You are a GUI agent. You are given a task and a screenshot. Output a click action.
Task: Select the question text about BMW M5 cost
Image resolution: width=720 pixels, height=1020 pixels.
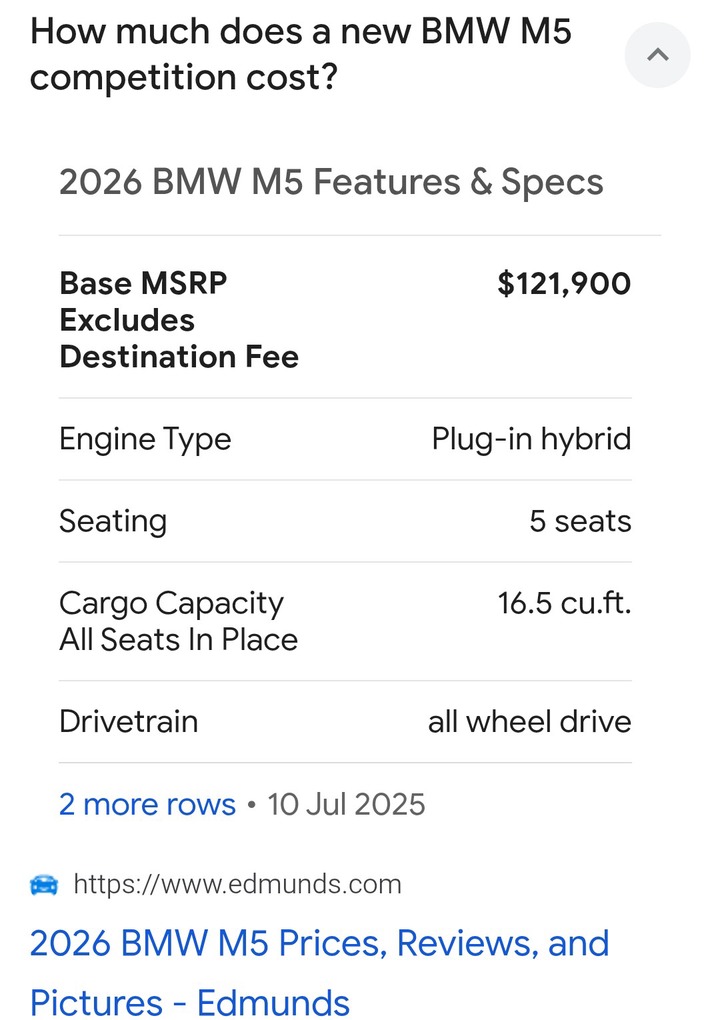(x=300, y=55)
